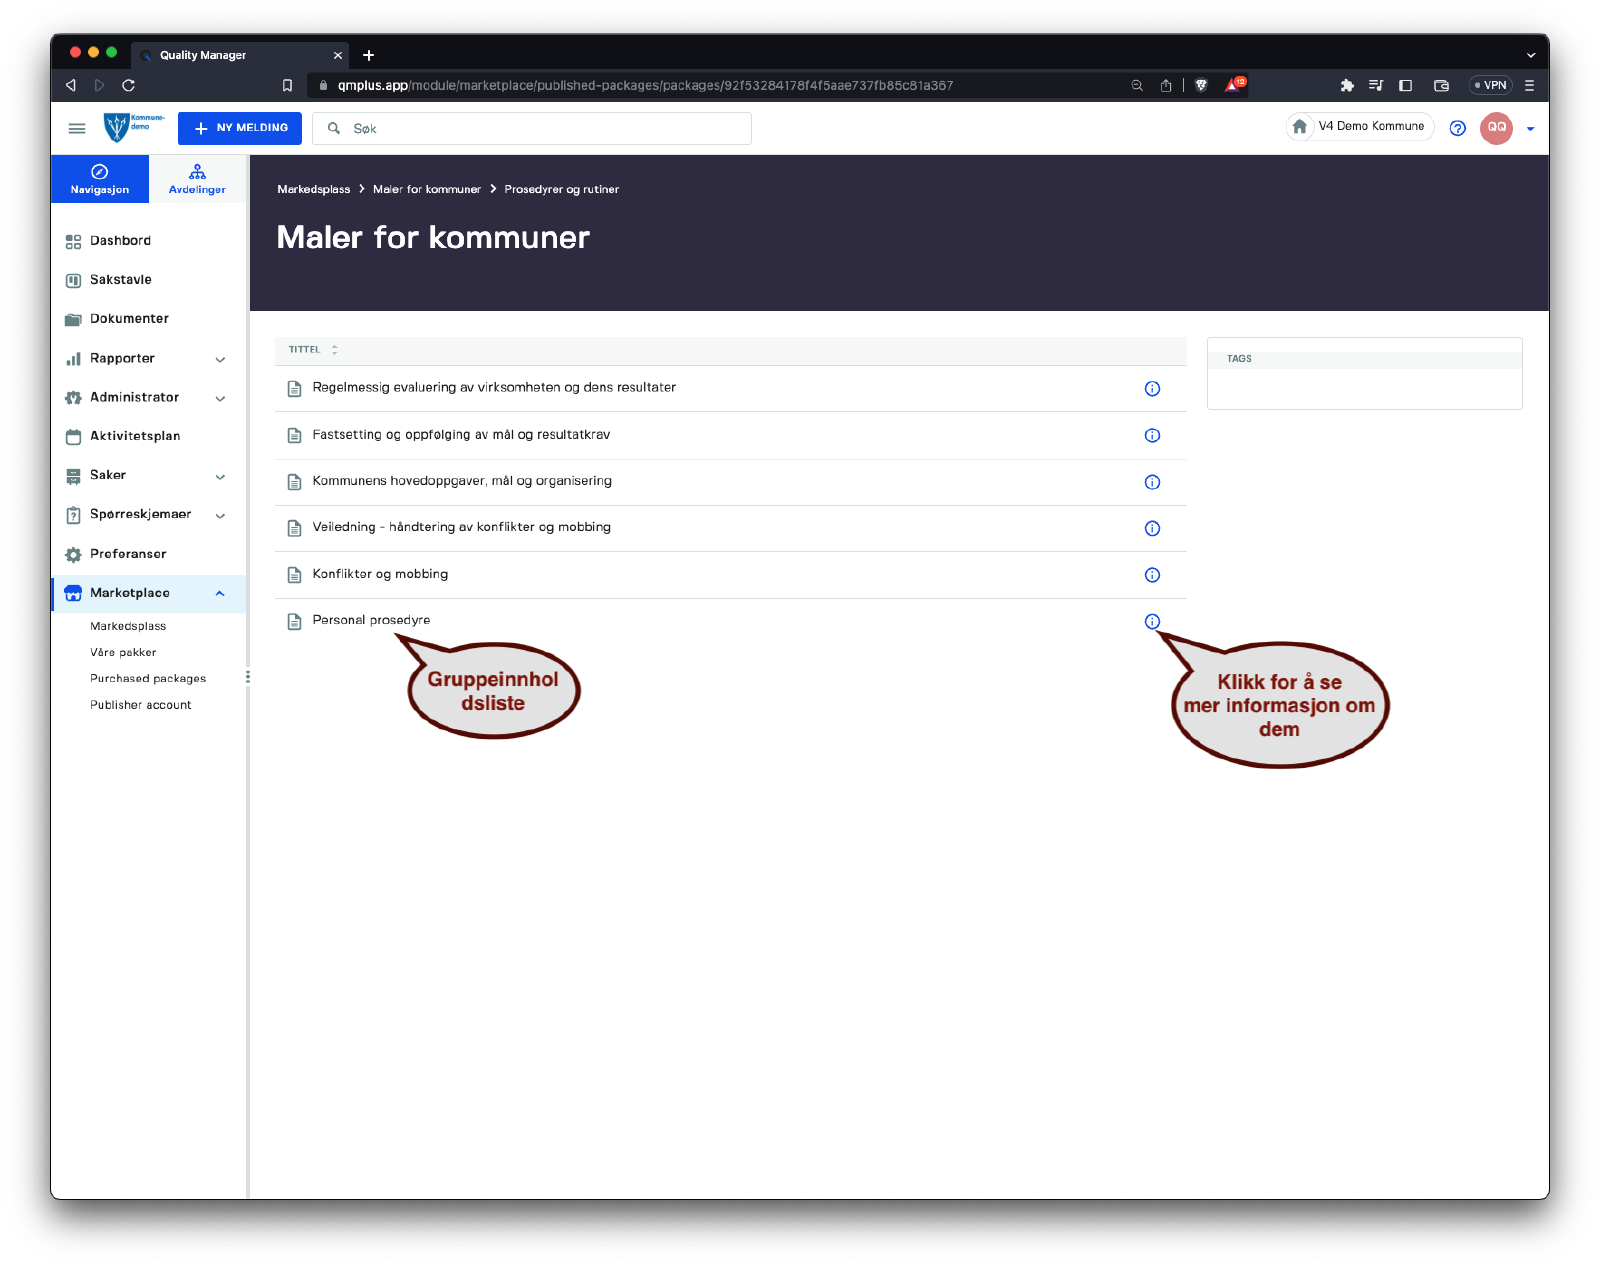This screenshot has width=1600, height=1266.
Task: Show info for Regelmessig evaluering row
Action: coord(1152,389)
